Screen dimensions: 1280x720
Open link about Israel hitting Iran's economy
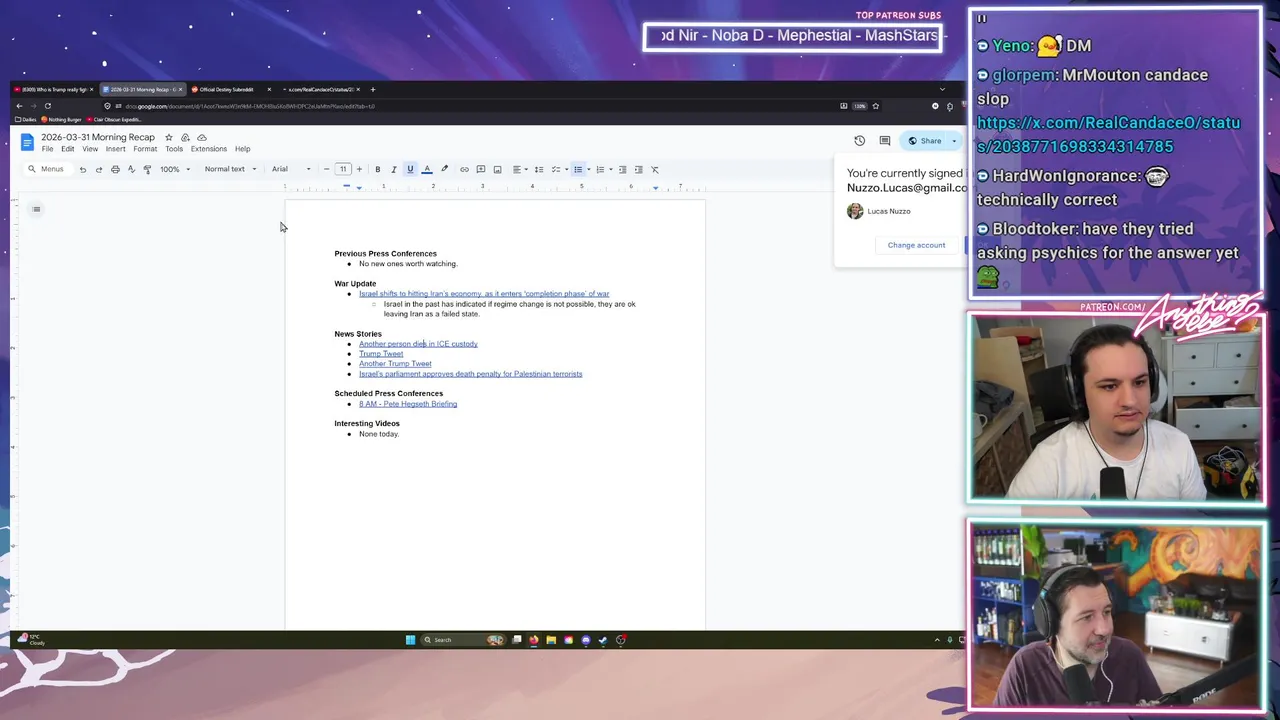tap(484, 294)
